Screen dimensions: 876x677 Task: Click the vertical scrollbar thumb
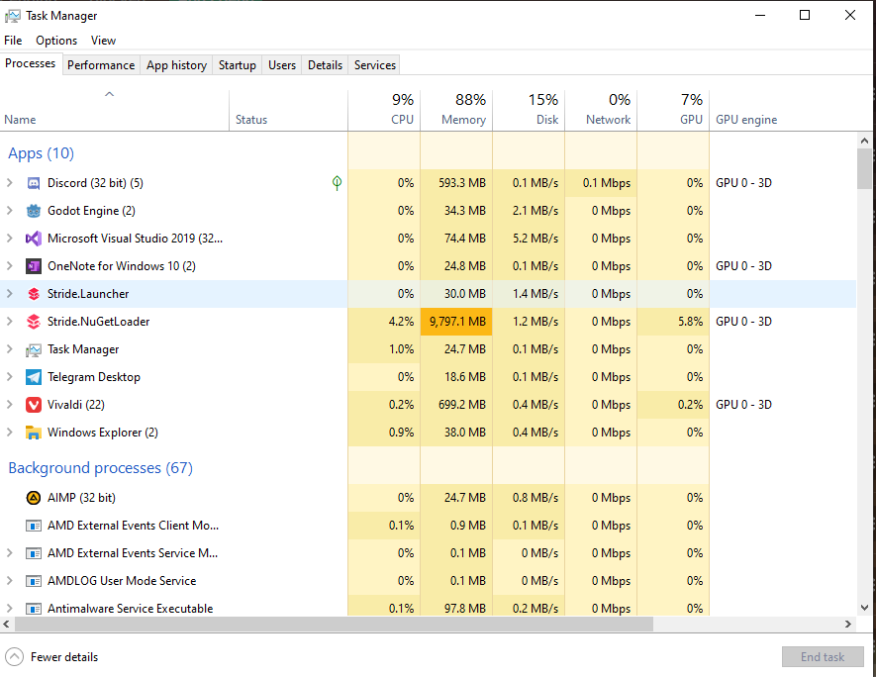864,169
